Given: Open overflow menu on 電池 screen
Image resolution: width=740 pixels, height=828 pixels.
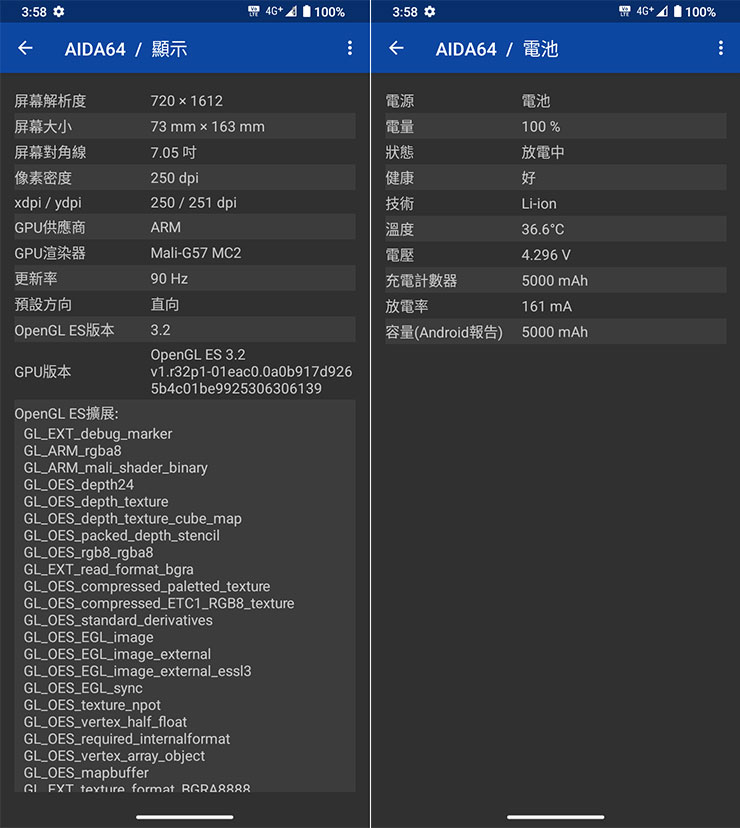Looking at the screenshot, I should point(720,49).
